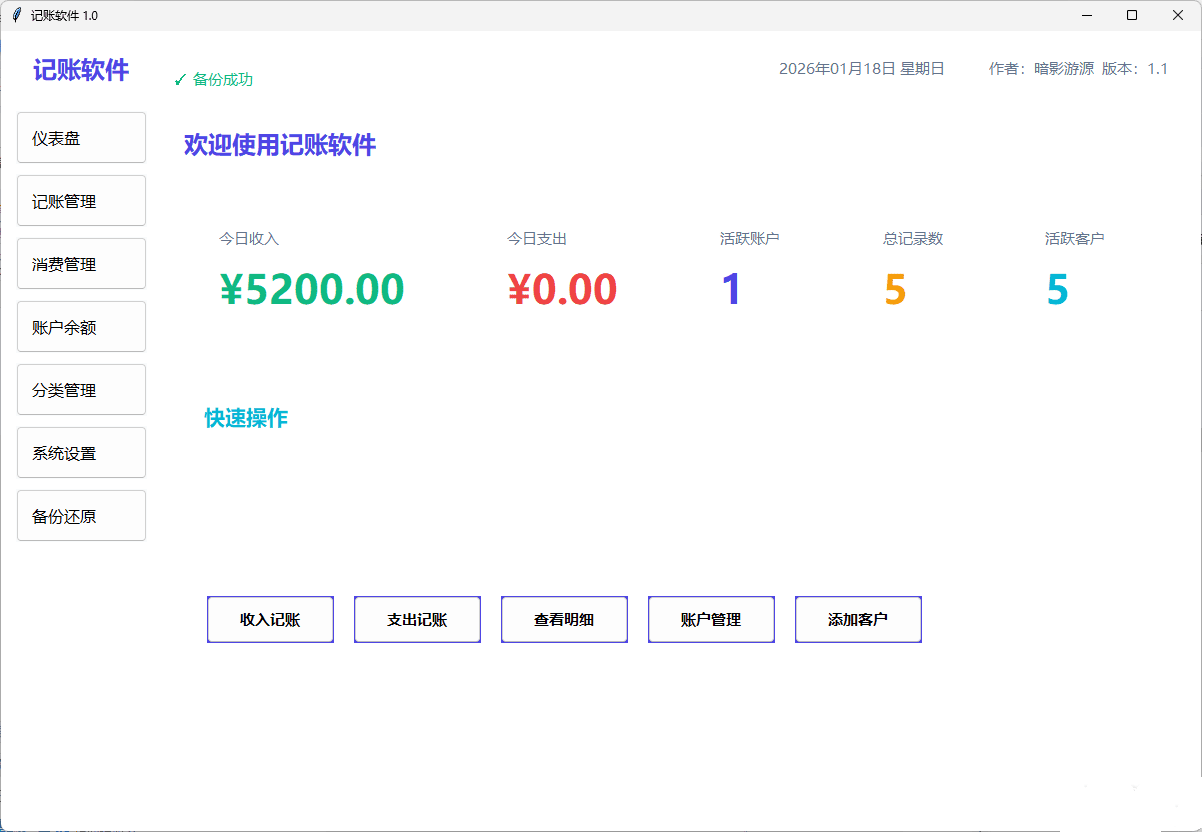Click the 活跃账户 active accounts counter
Viewport: 1202px width, 832px height.
coord(731,289)
